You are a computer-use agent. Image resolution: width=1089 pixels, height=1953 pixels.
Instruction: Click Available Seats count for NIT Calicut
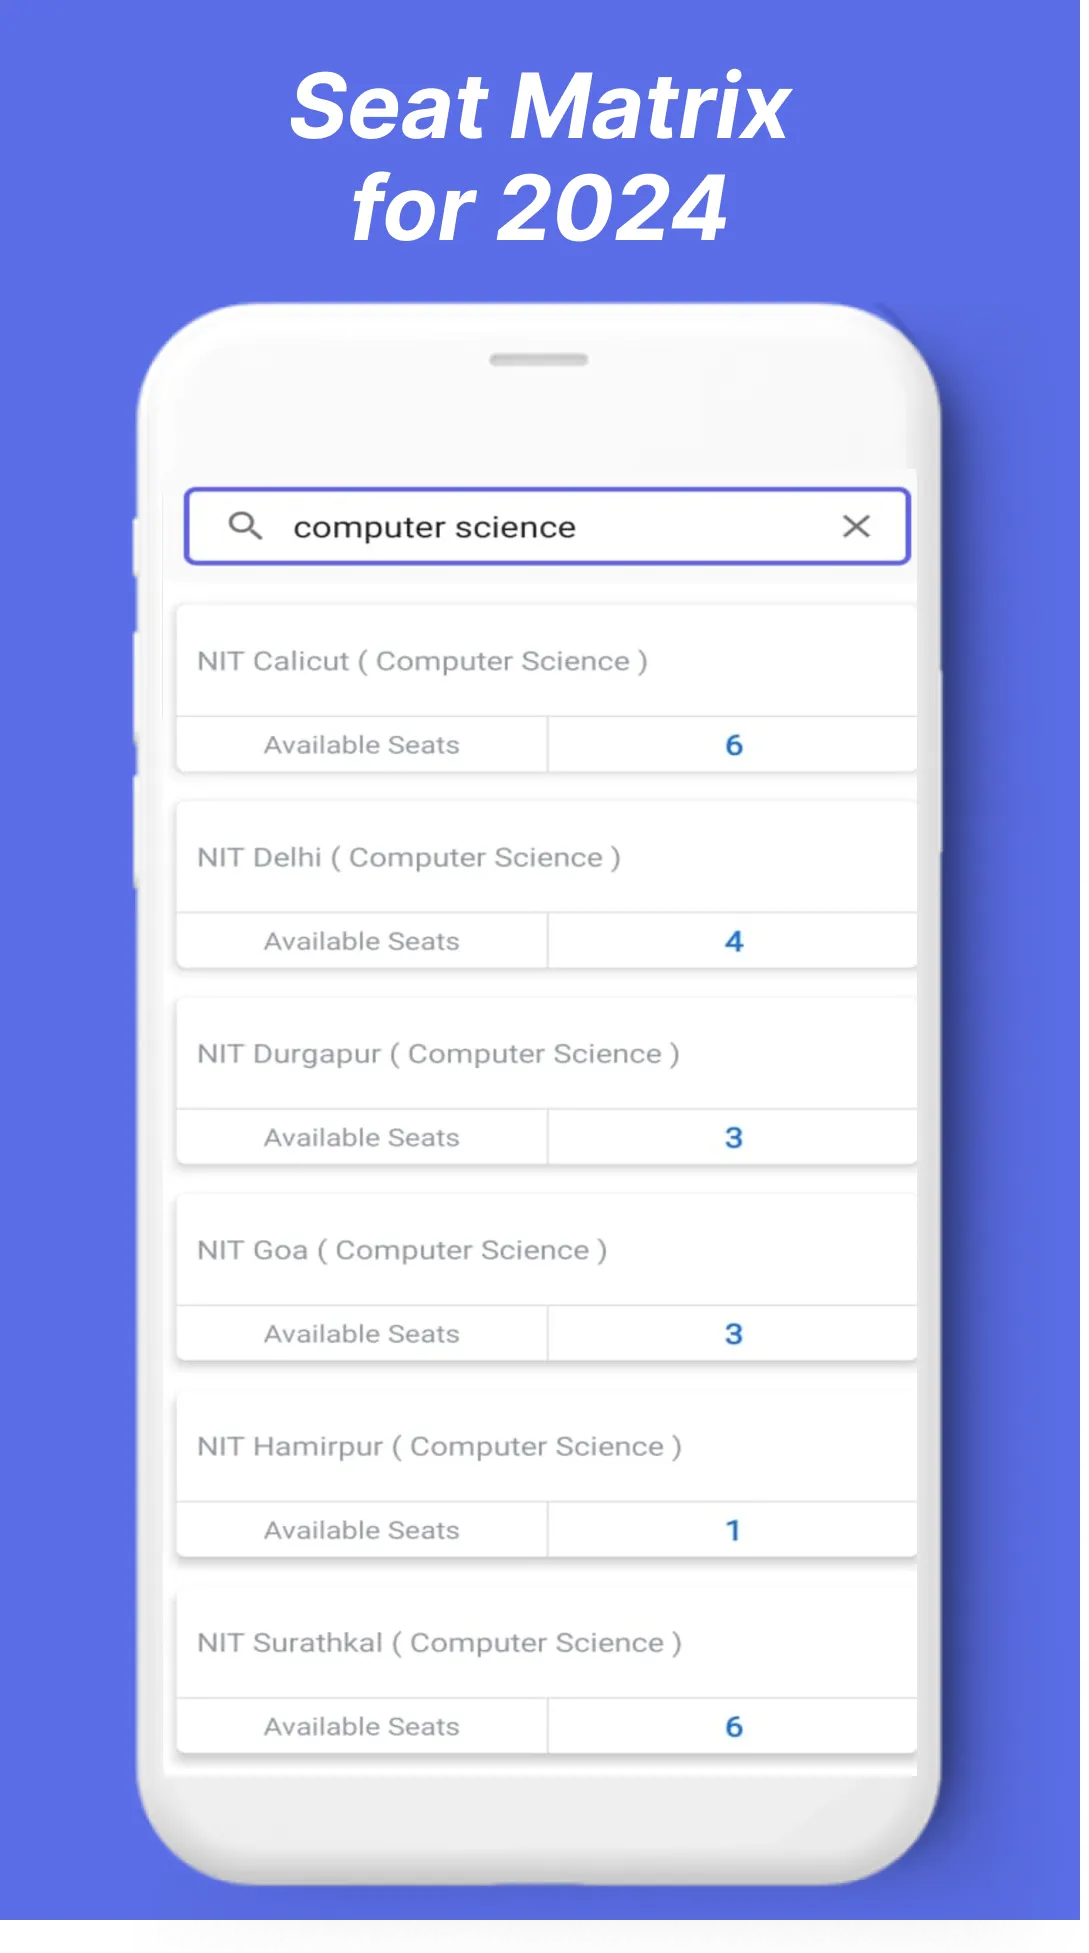pyautogui.click(x=733, y=744)
